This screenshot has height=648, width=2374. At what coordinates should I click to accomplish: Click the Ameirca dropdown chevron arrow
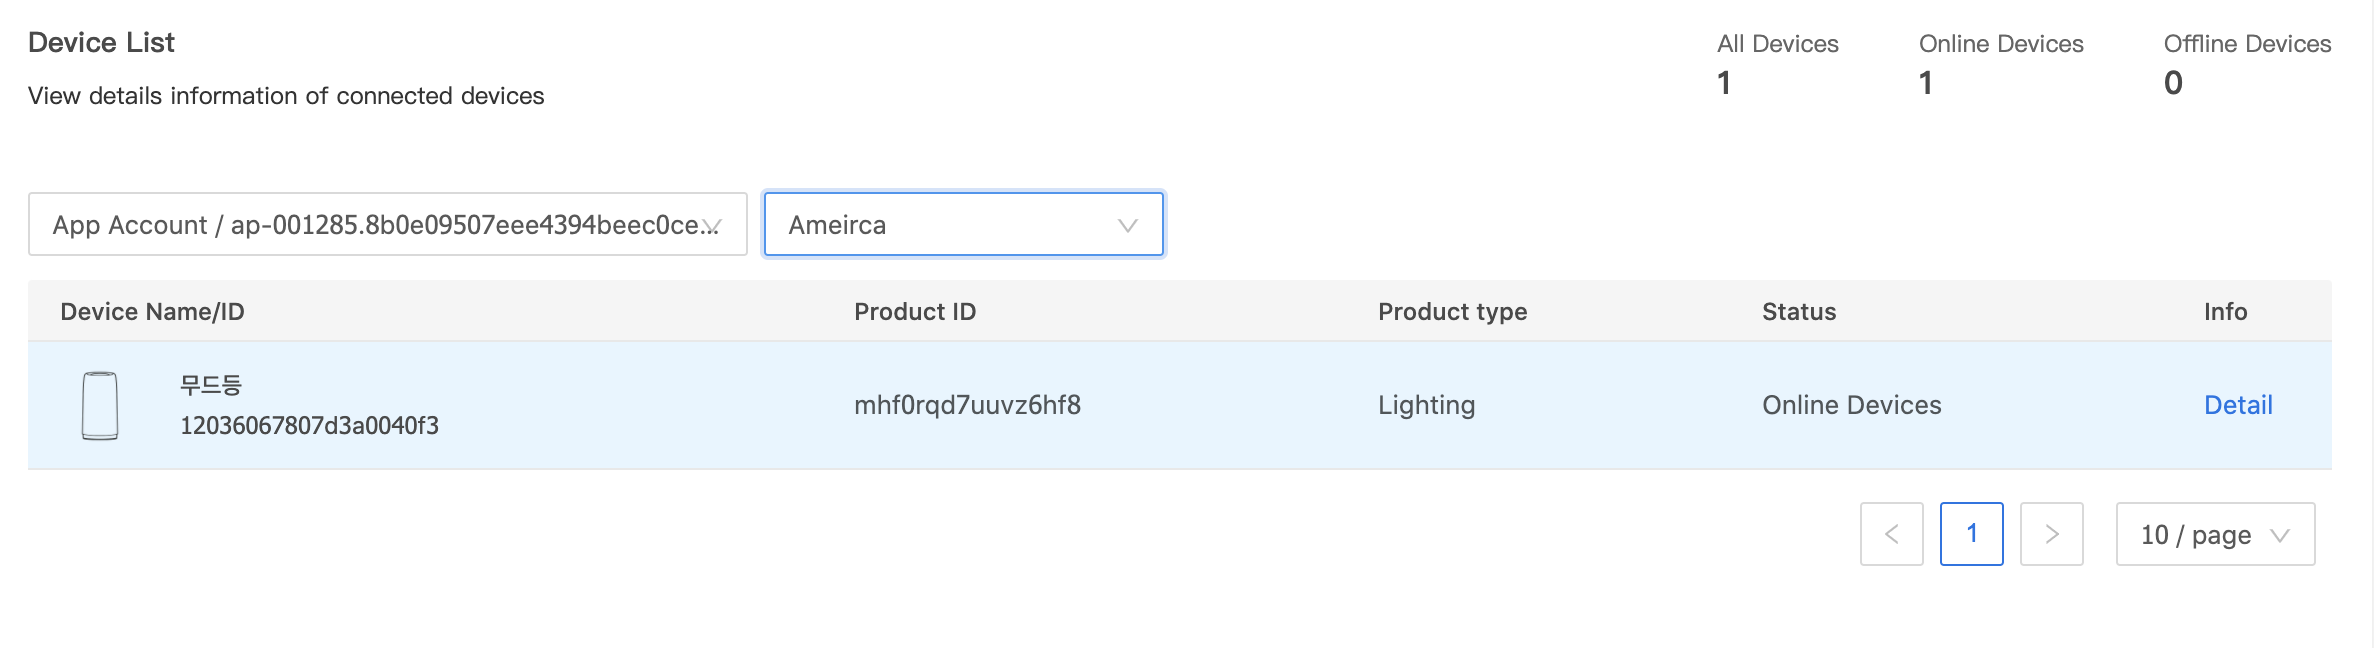(x=1128, y=225)
